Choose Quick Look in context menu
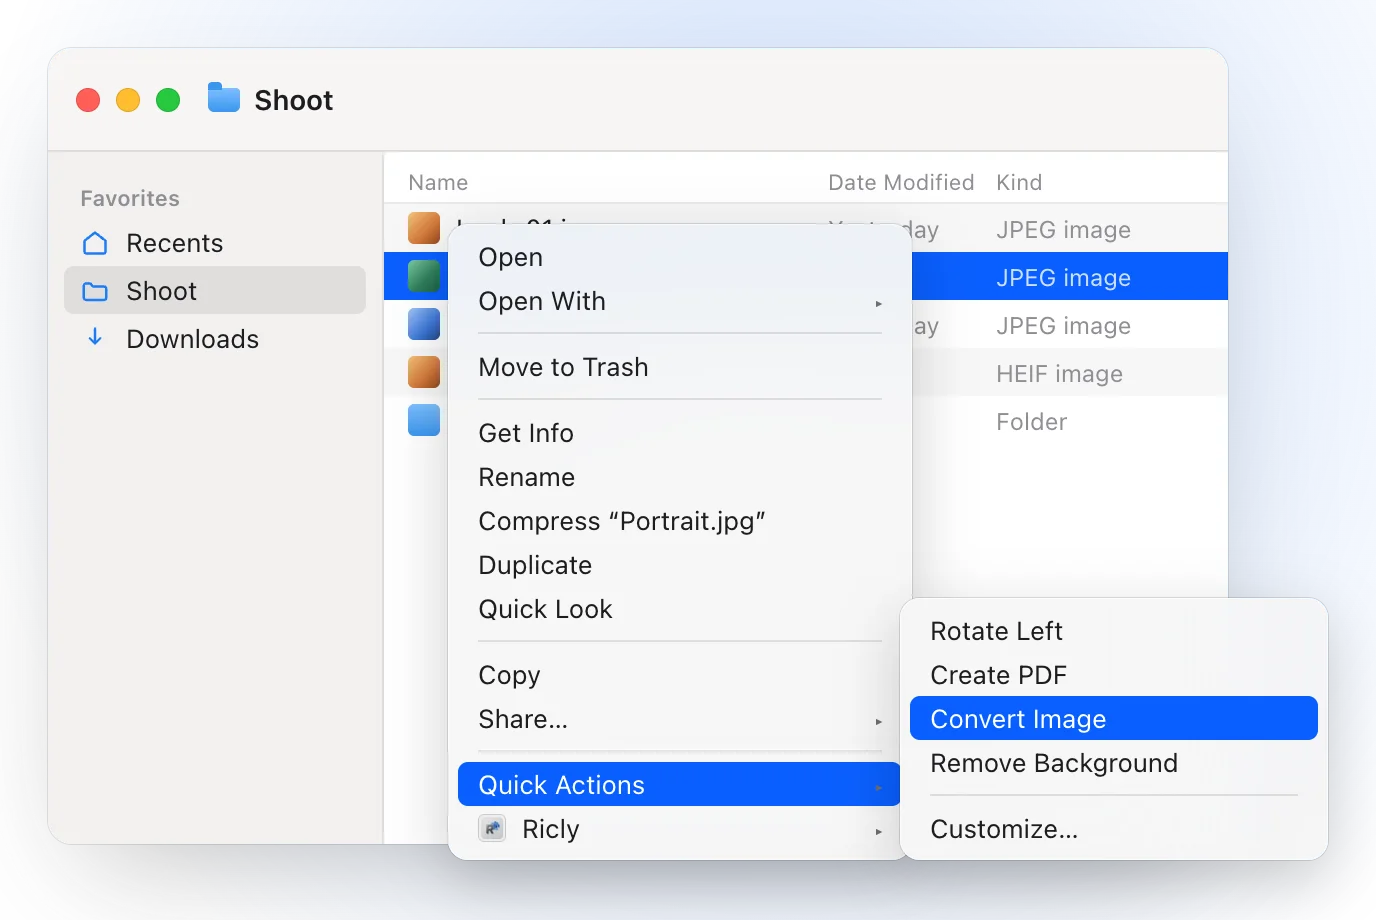This screenshot has width=1376, height=920. point(680,609)
